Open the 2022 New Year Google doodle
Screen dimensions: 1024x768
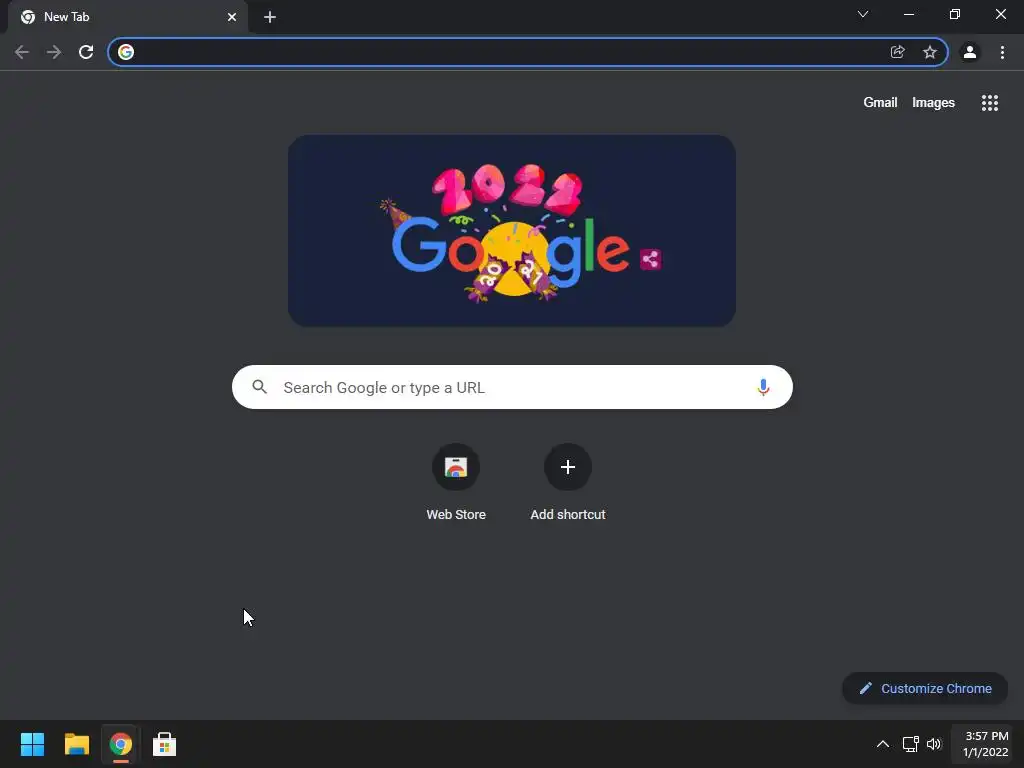[512, 231]
